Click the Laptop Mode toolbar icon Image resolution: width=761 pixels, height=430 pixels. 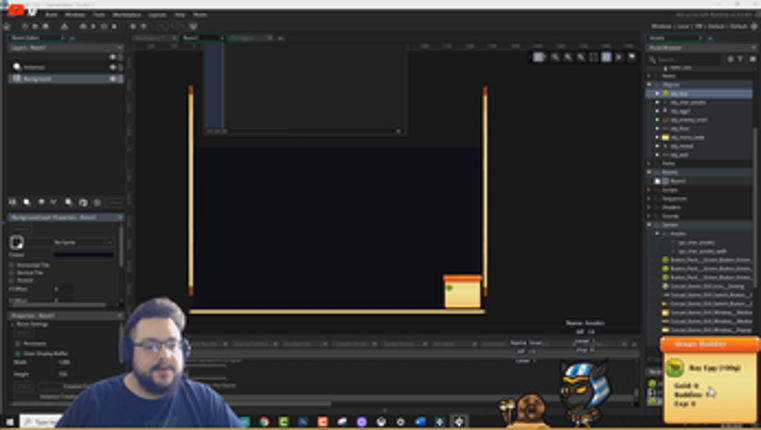coord(193,26)
